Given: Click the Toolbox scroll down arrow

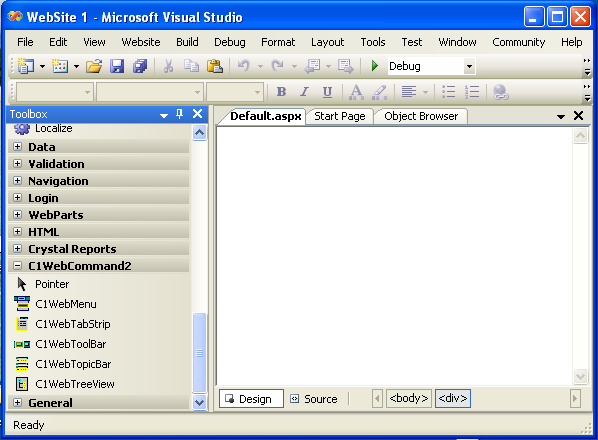Looking at the screenshot, I should [x=199, y=402].
